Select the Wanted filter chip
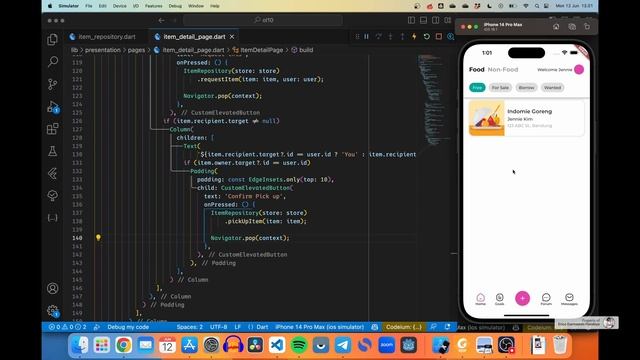Viewport: 640px width, 360px height. [552, 87]
